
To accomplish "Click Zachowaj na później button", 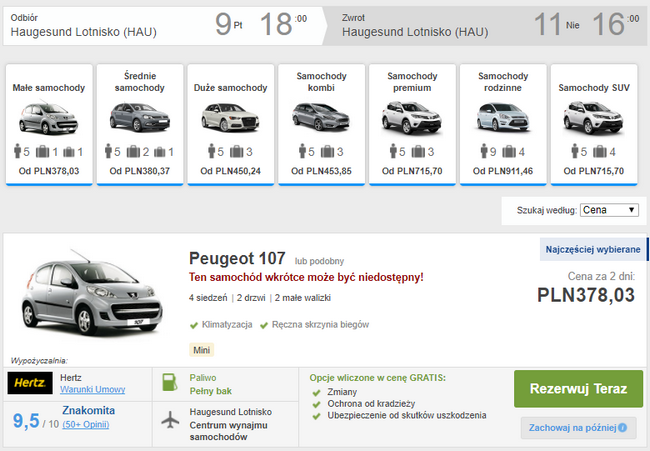I will click(578, 428).
